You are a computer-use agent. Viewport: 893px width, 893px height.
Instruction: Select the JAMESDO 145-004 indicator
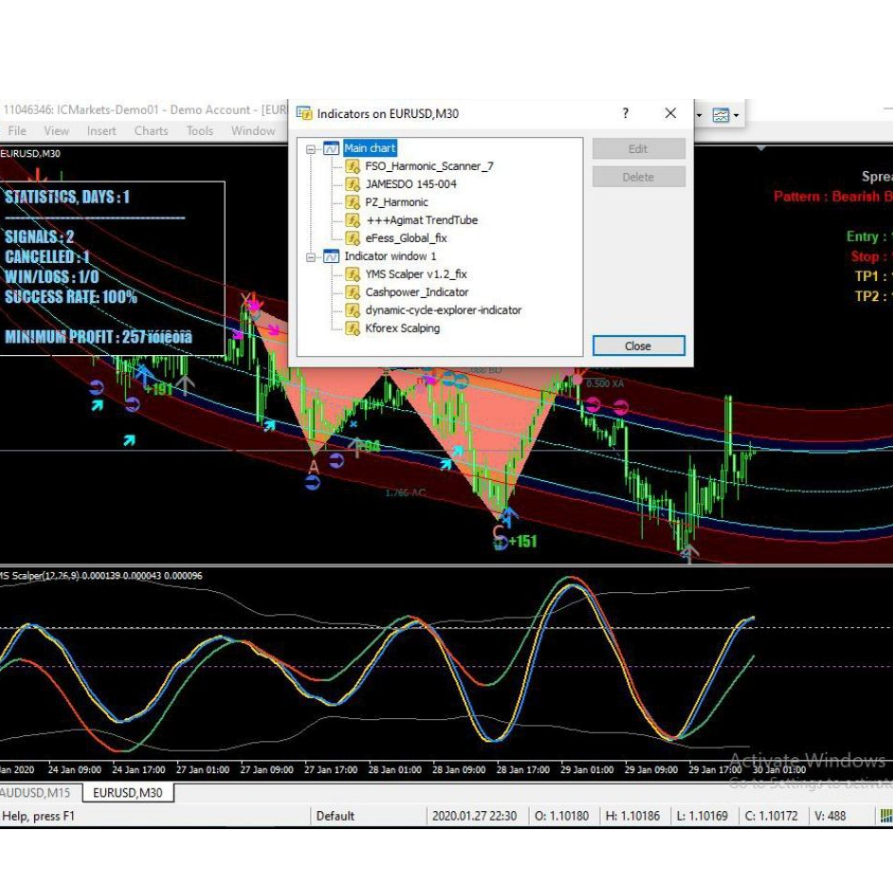point(410,184)
